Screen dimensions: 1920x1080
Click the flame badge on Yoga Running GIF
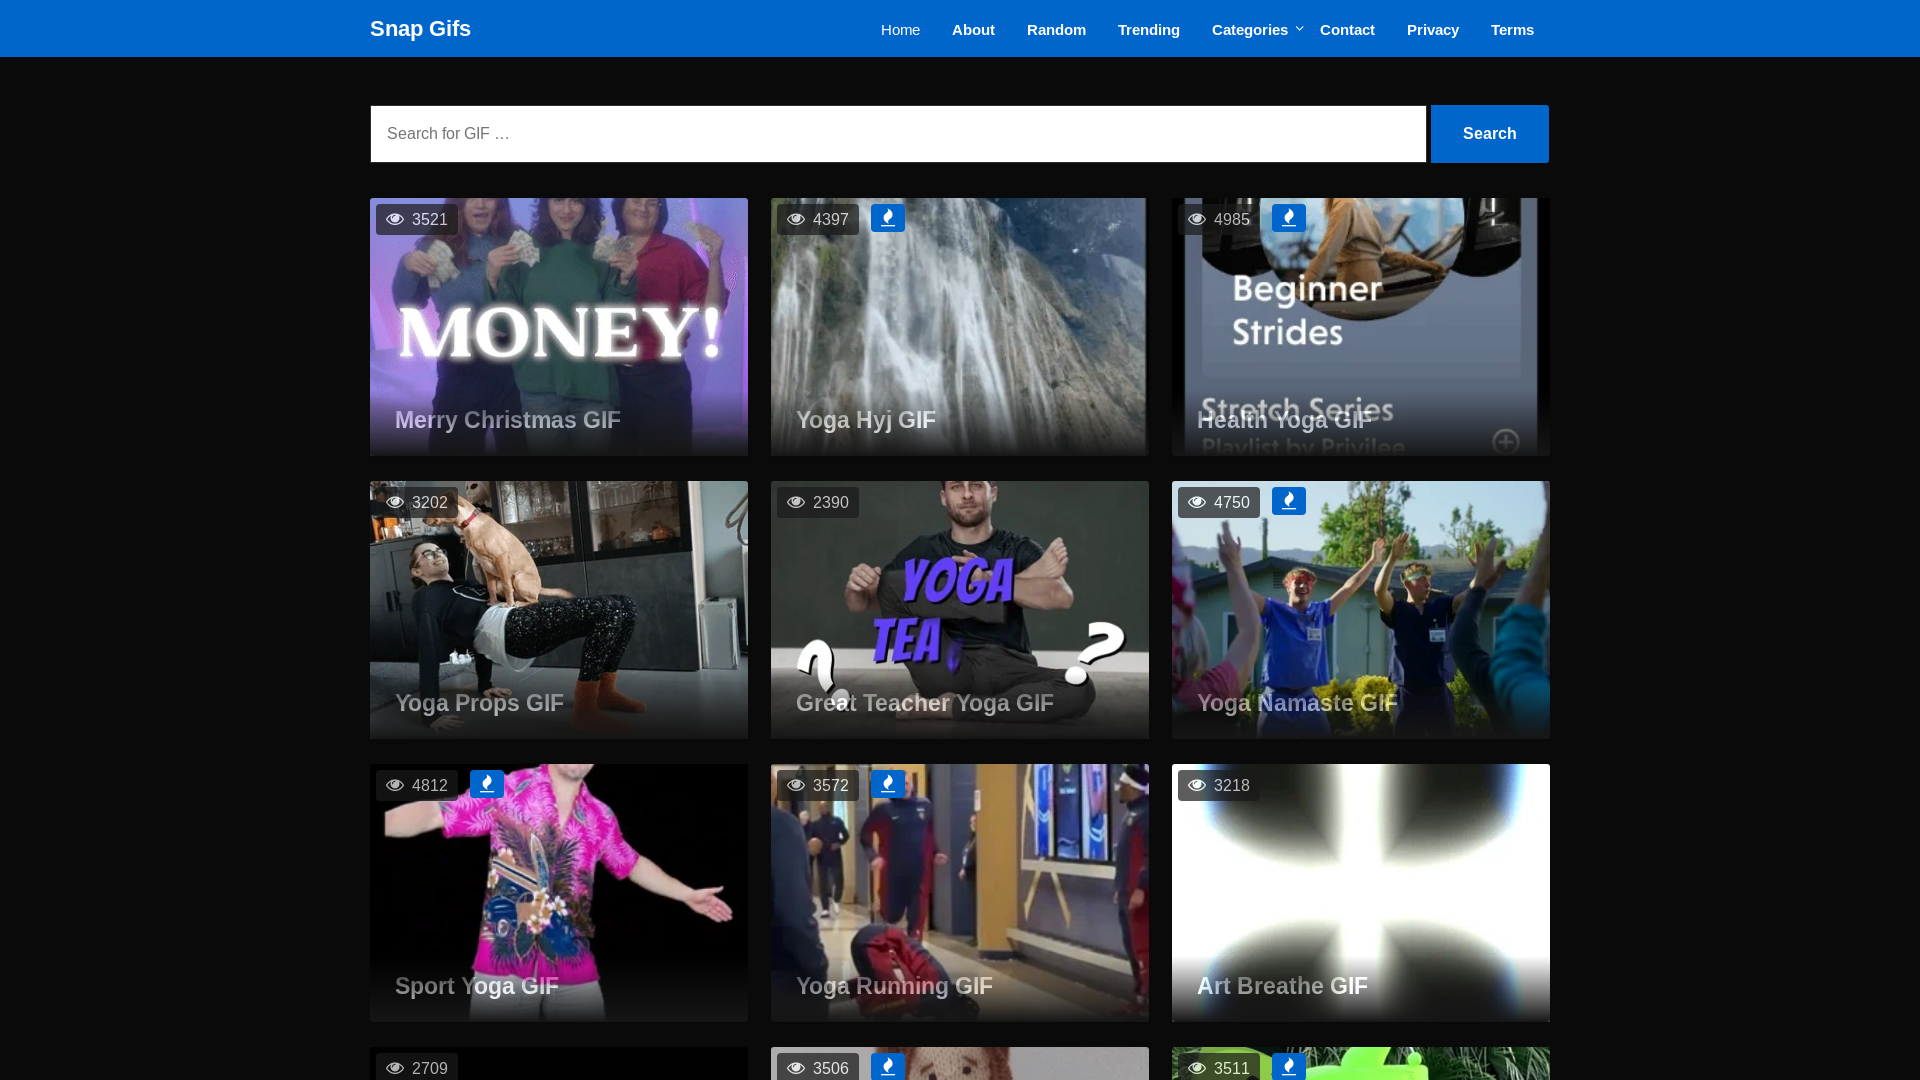coord(887,784)
